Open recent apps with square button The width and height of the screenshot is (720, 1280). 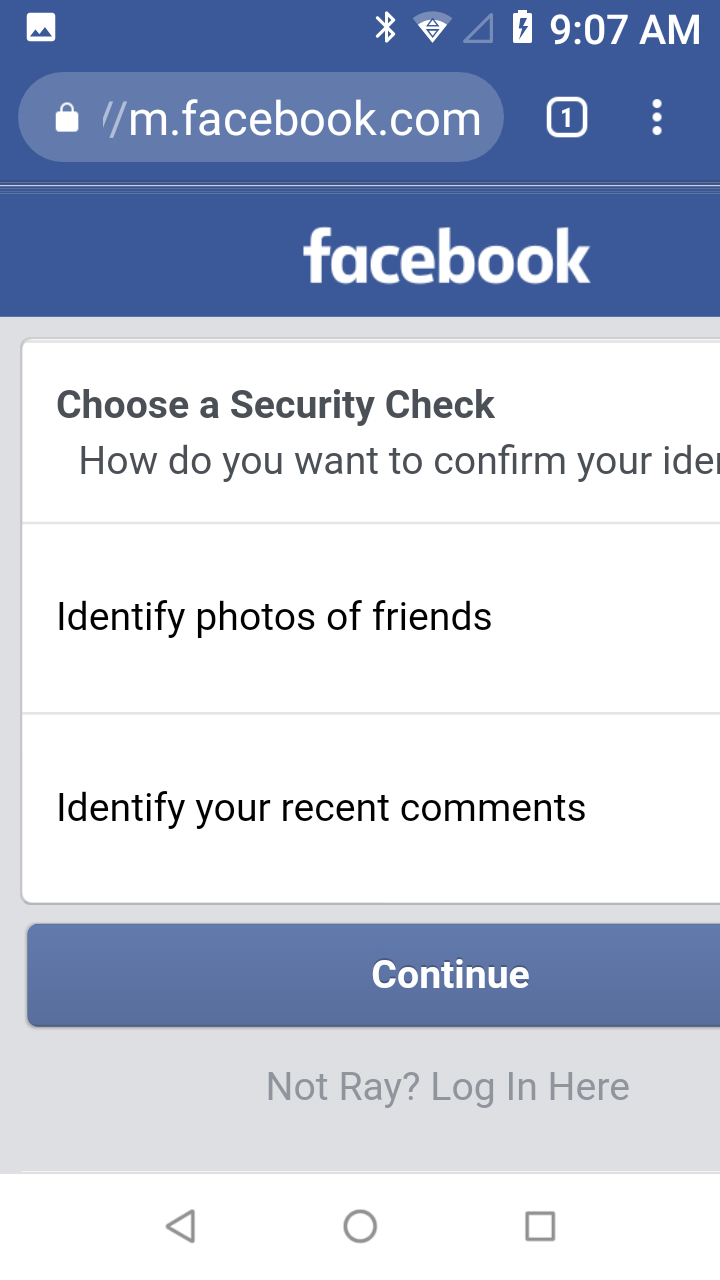coord(540,1226)
